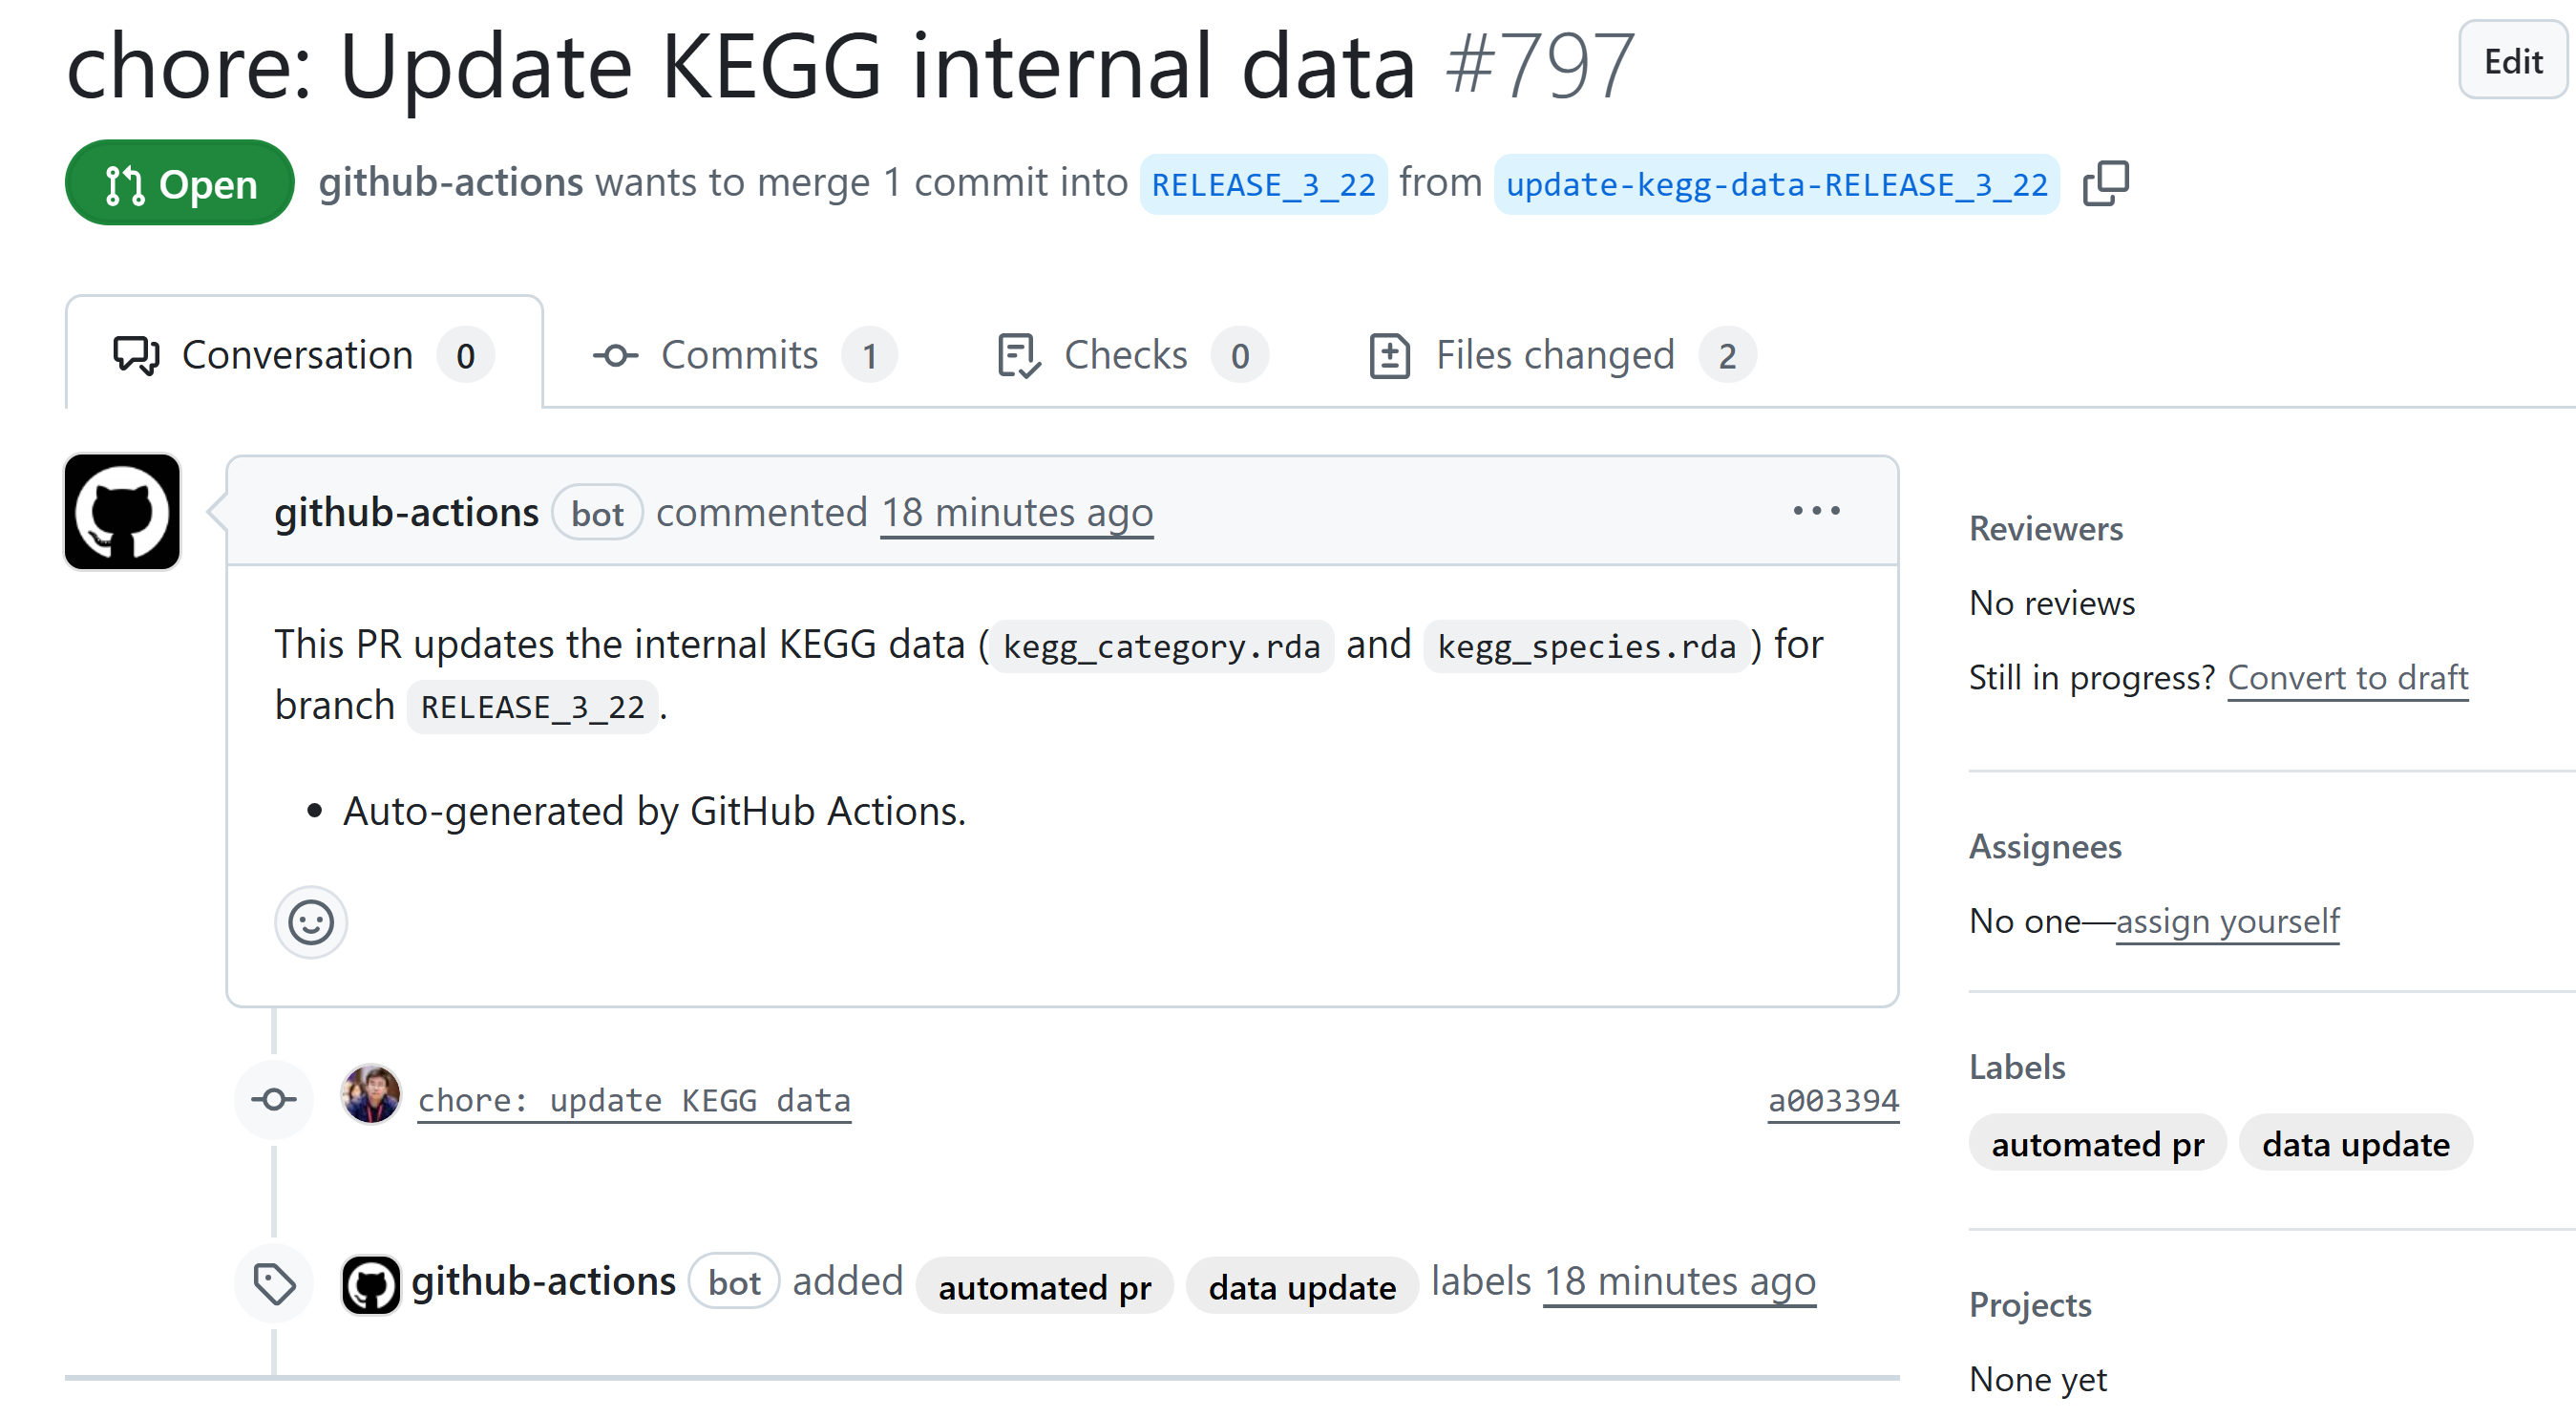Click the Convert to draft link
The width and height of the screenshot is (2576, 1417).
coord(2347,678)
